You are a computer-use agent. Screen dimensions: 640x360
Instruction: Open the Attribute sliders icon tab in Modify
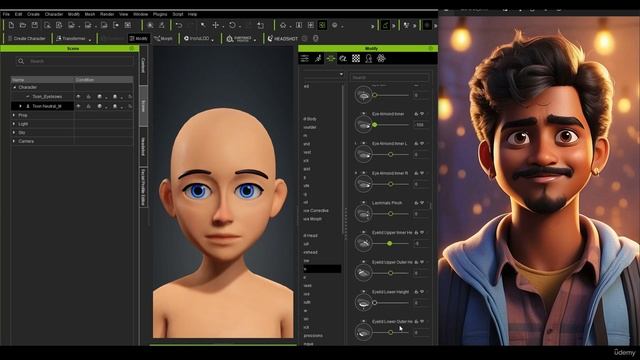coord(305,59)
